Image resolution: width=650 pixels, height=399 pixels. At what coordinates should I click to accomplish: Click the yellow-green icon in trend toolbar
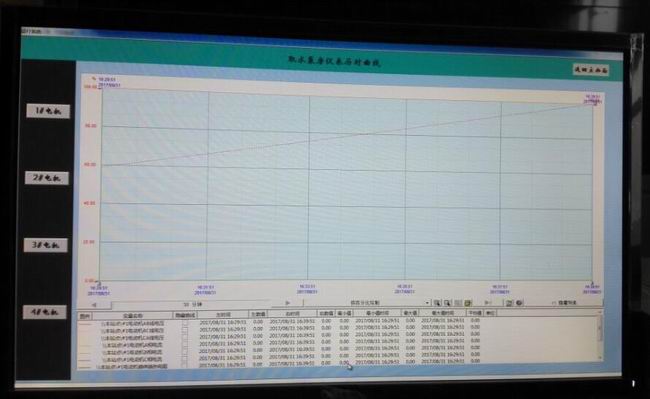[x=468, y=303]
